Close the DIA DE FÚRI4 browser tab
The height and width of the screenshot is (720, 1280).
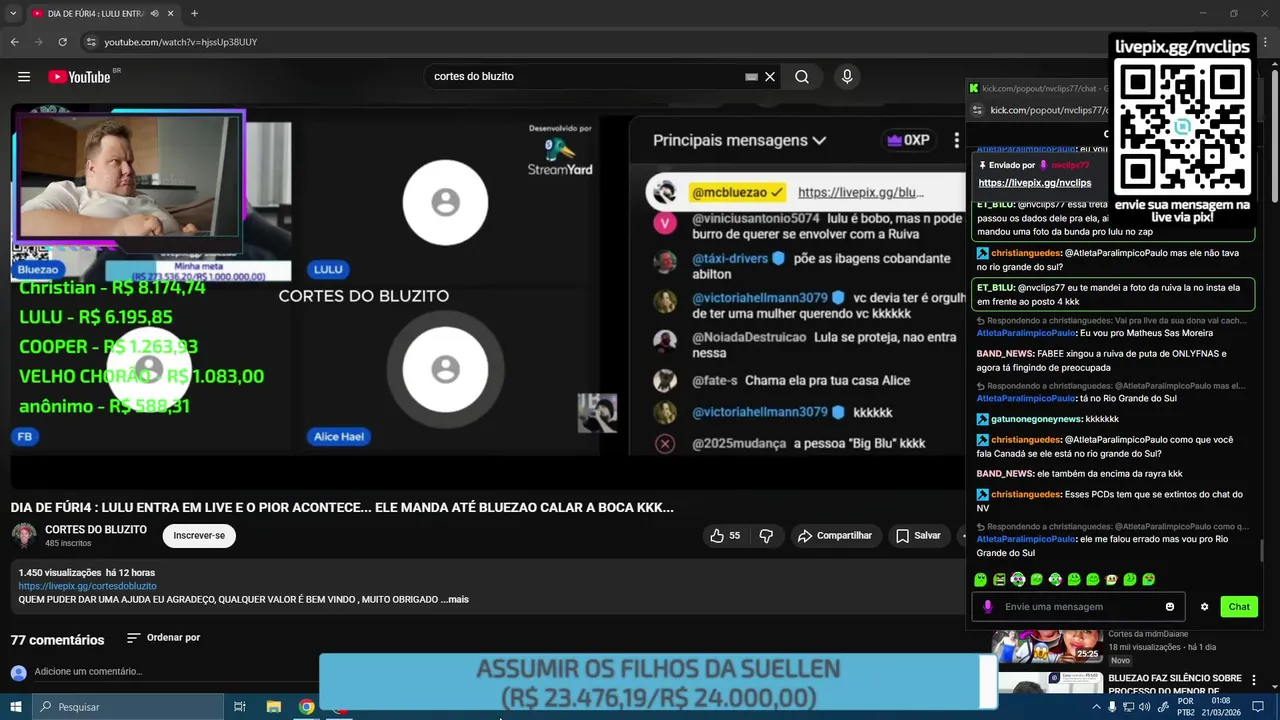171,14
